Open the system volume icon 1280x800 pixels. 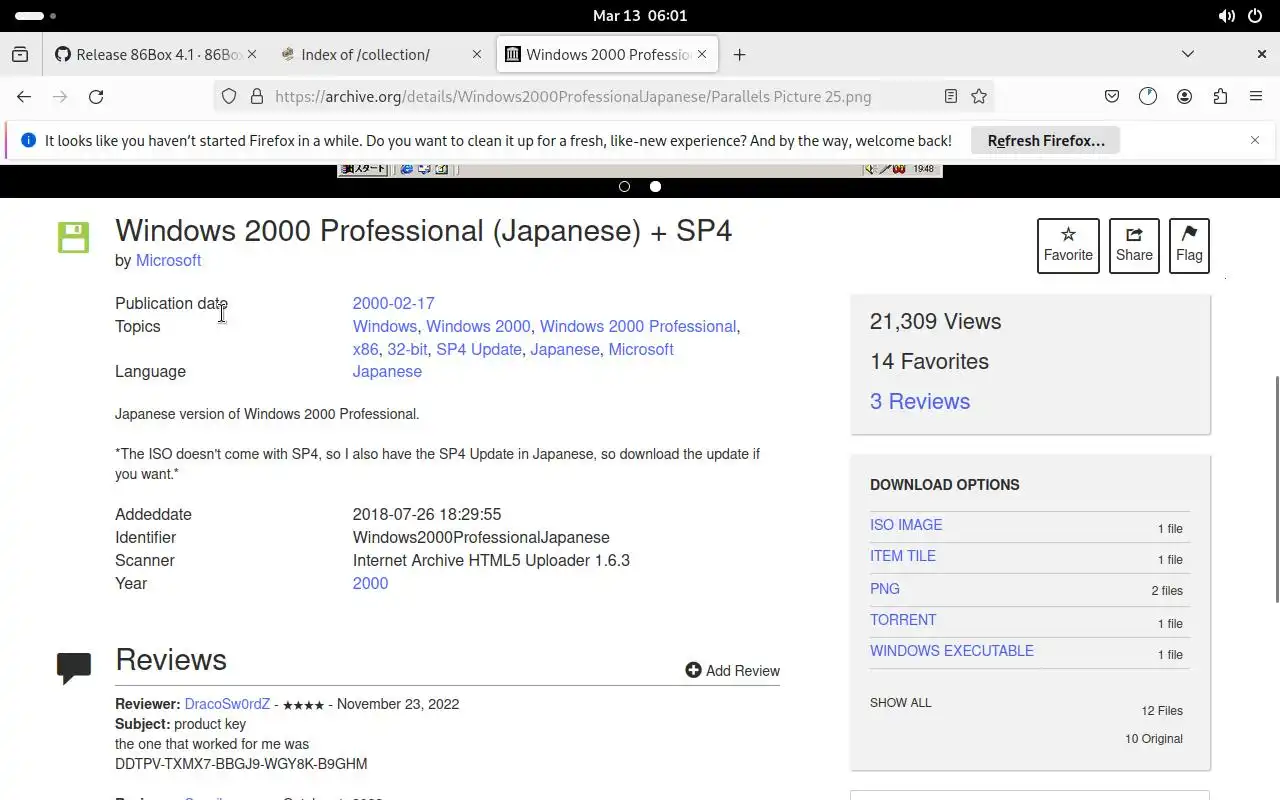click(x=1226, y=16)
